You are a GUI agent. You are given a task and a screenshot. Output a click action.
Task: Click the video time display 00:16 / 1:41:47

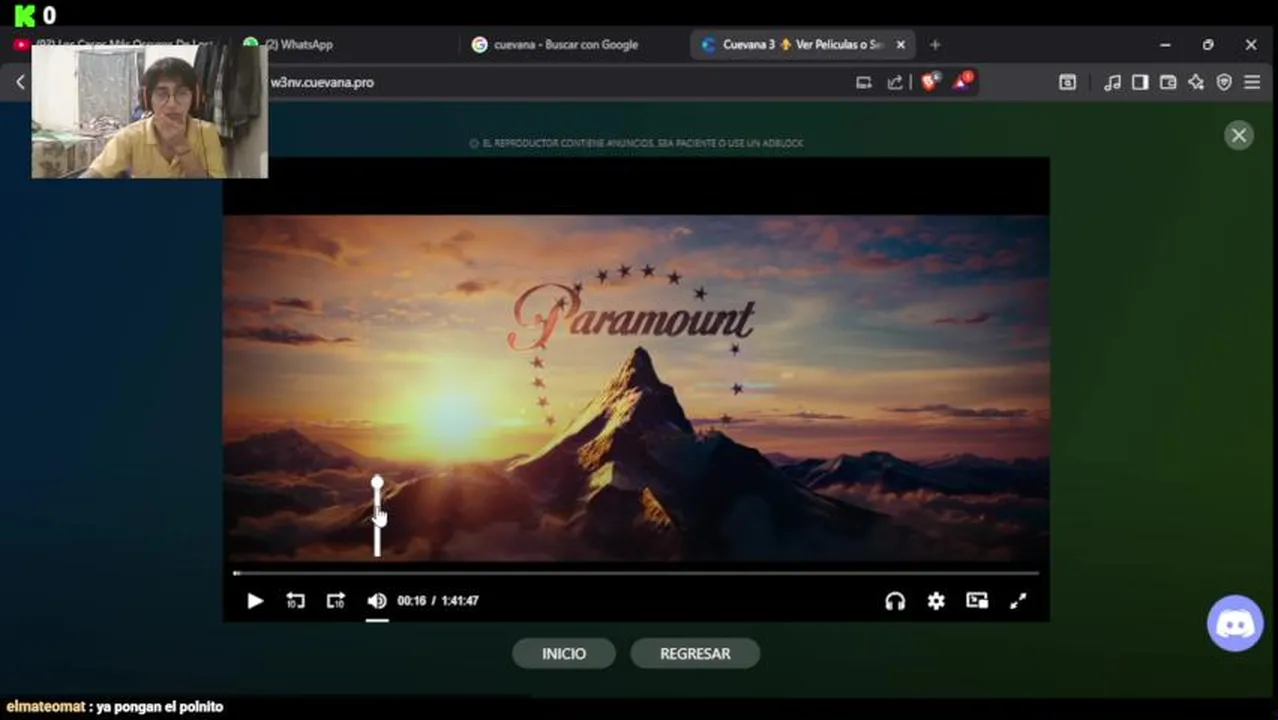tap(438, 601)
